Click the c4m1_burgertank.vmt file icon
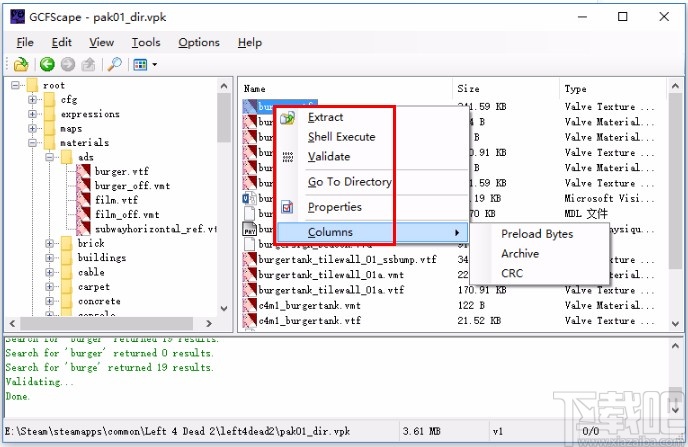This screenshot has width=688, height=447. (x=250, y=305)
